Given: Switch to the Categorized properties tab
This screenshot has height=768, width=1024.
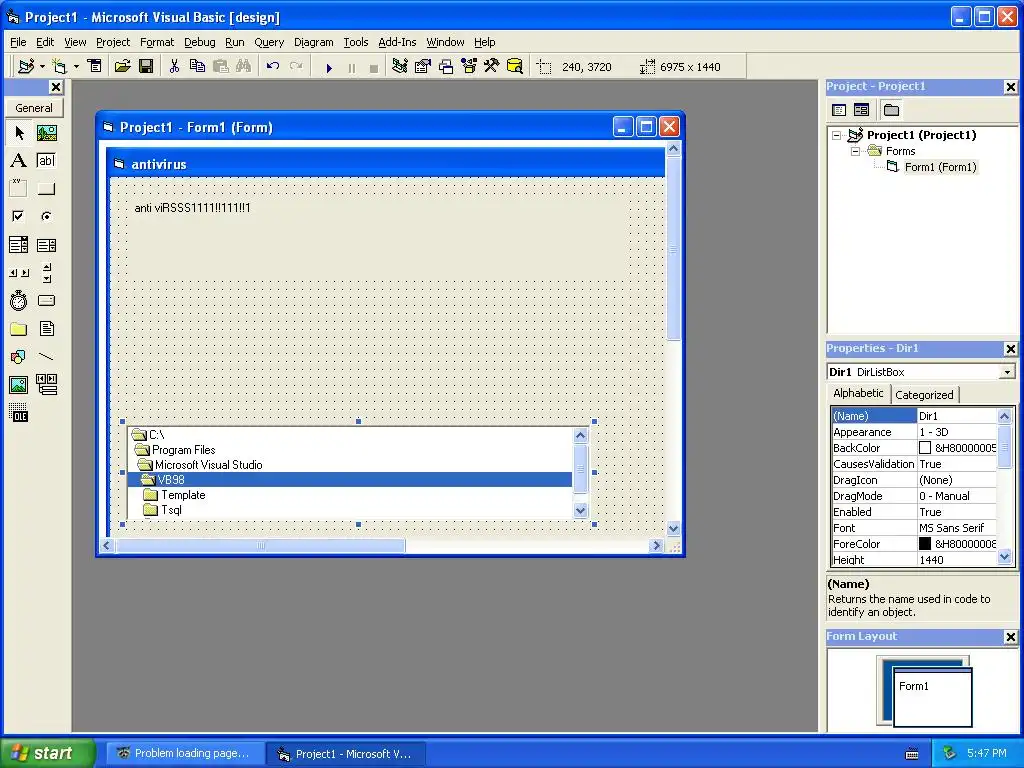Looking at the screenshot, I should coord(924,394).
